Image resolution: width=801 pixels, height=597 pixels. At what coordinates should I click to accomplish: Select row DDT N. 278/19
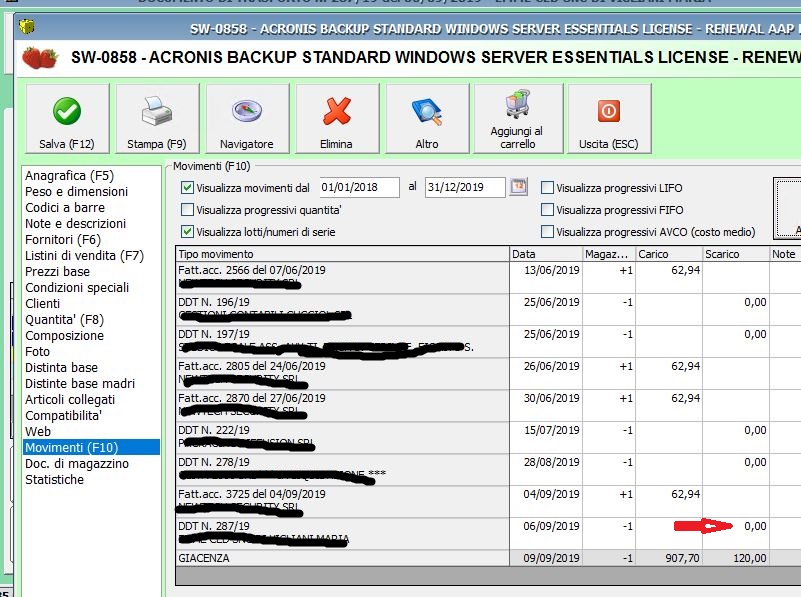click(x=342, y=469)
